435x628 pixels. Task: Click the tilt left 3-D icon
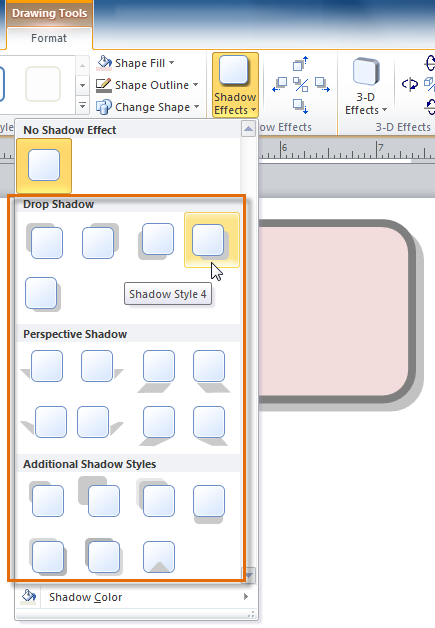click(409, 85)
